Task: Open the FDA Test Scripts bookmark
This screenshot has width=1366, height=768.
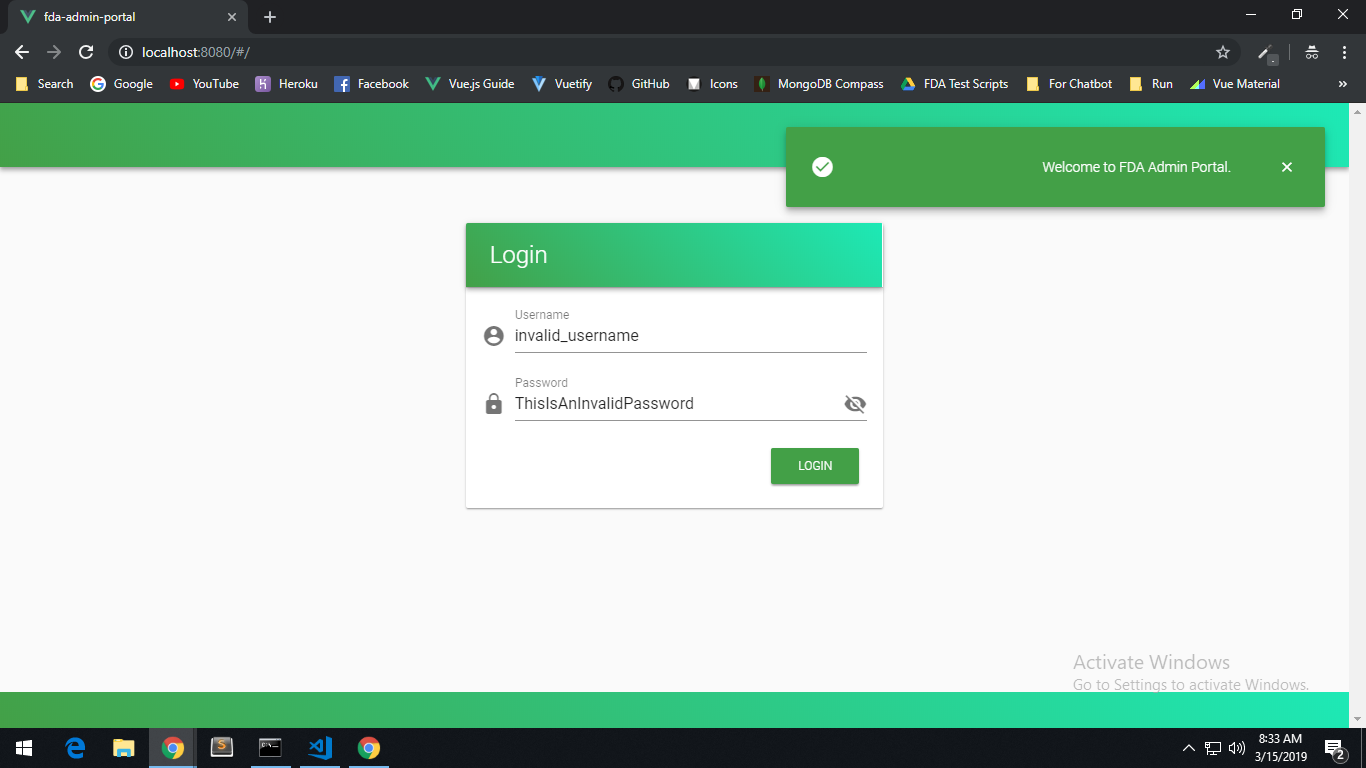Action: pyautogui.click(x=966, y=84)
